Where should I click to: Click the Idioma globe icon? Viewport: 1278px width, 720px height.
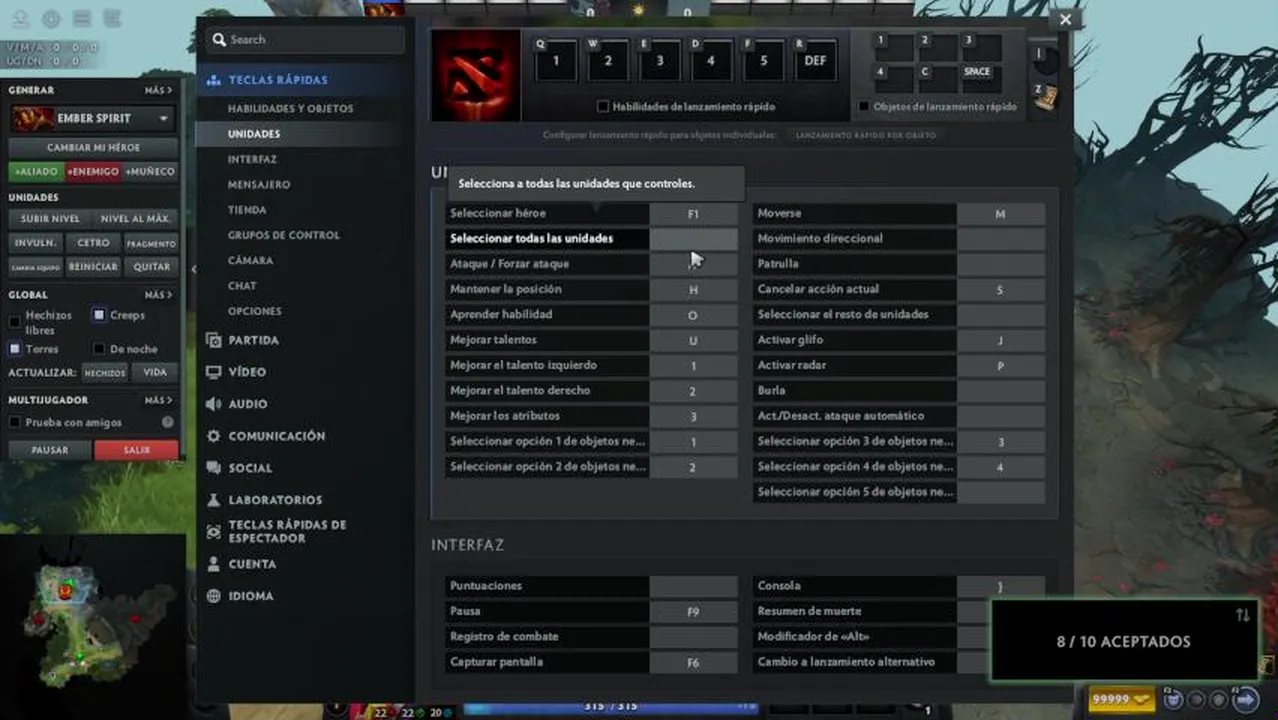[213, 596]
